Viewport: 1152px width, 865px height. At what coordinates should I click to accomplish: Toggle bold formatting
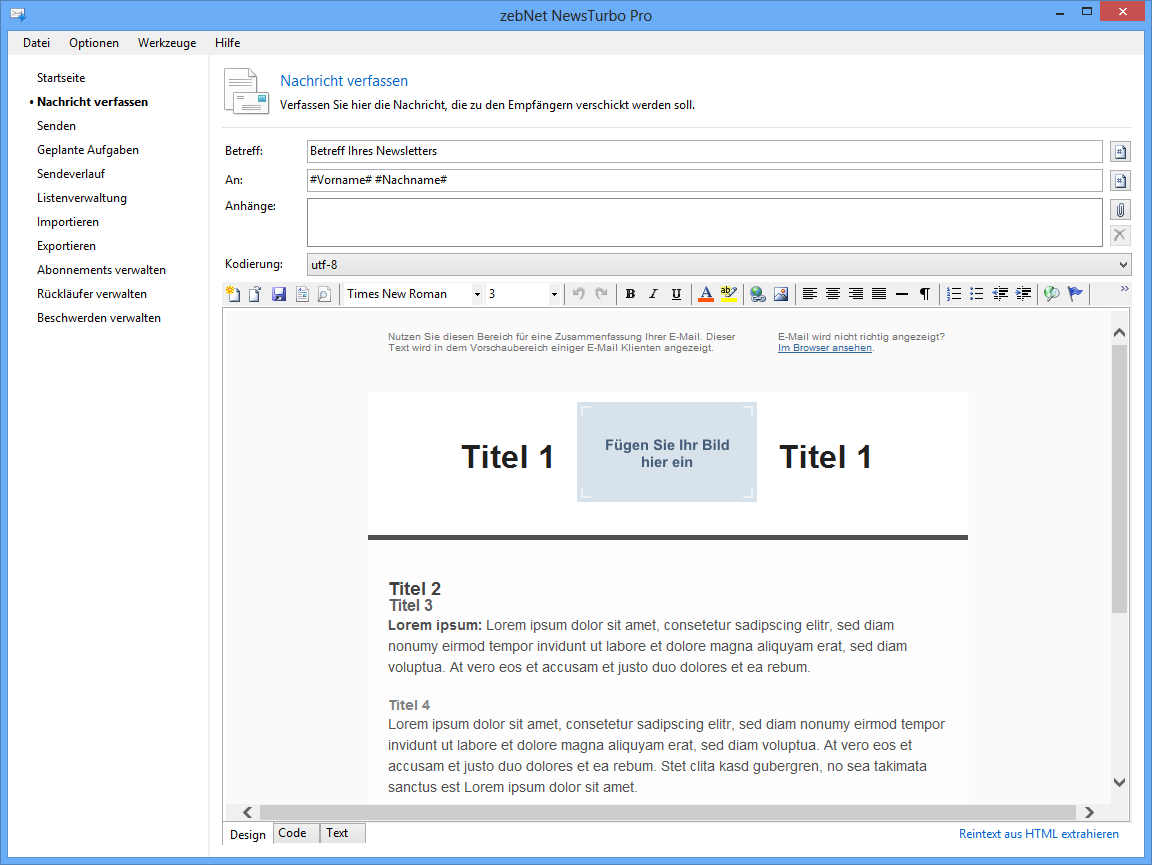(x=630, y=294)
